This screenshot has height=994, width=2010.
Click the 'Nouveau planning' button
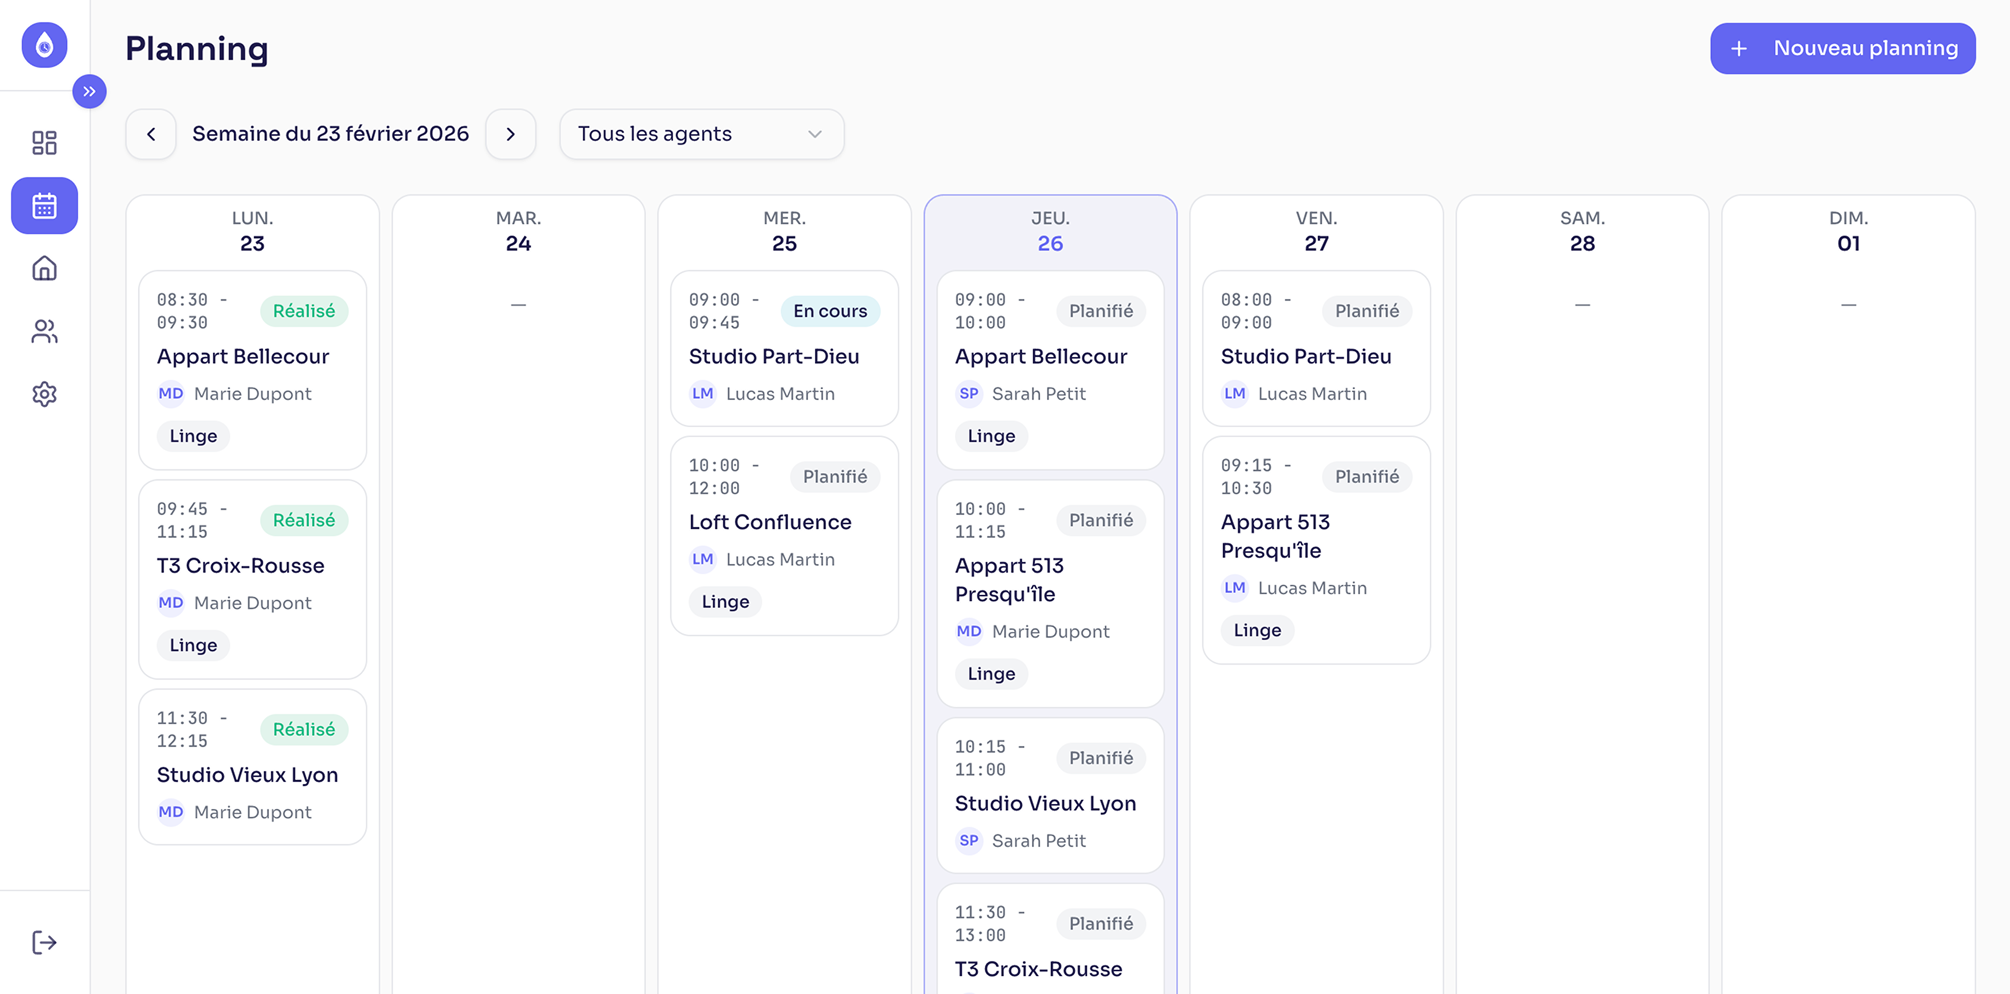[x=1842, y=48]
